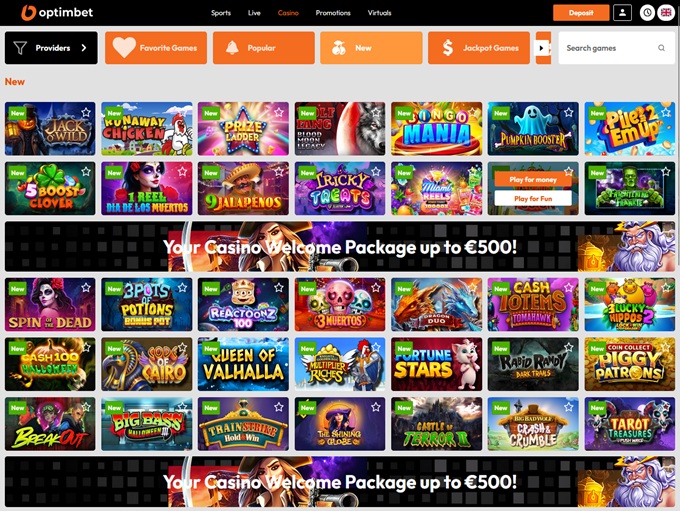
Task: Click the dollar icon on Jackpot Games
Action: tap(448, 48)
